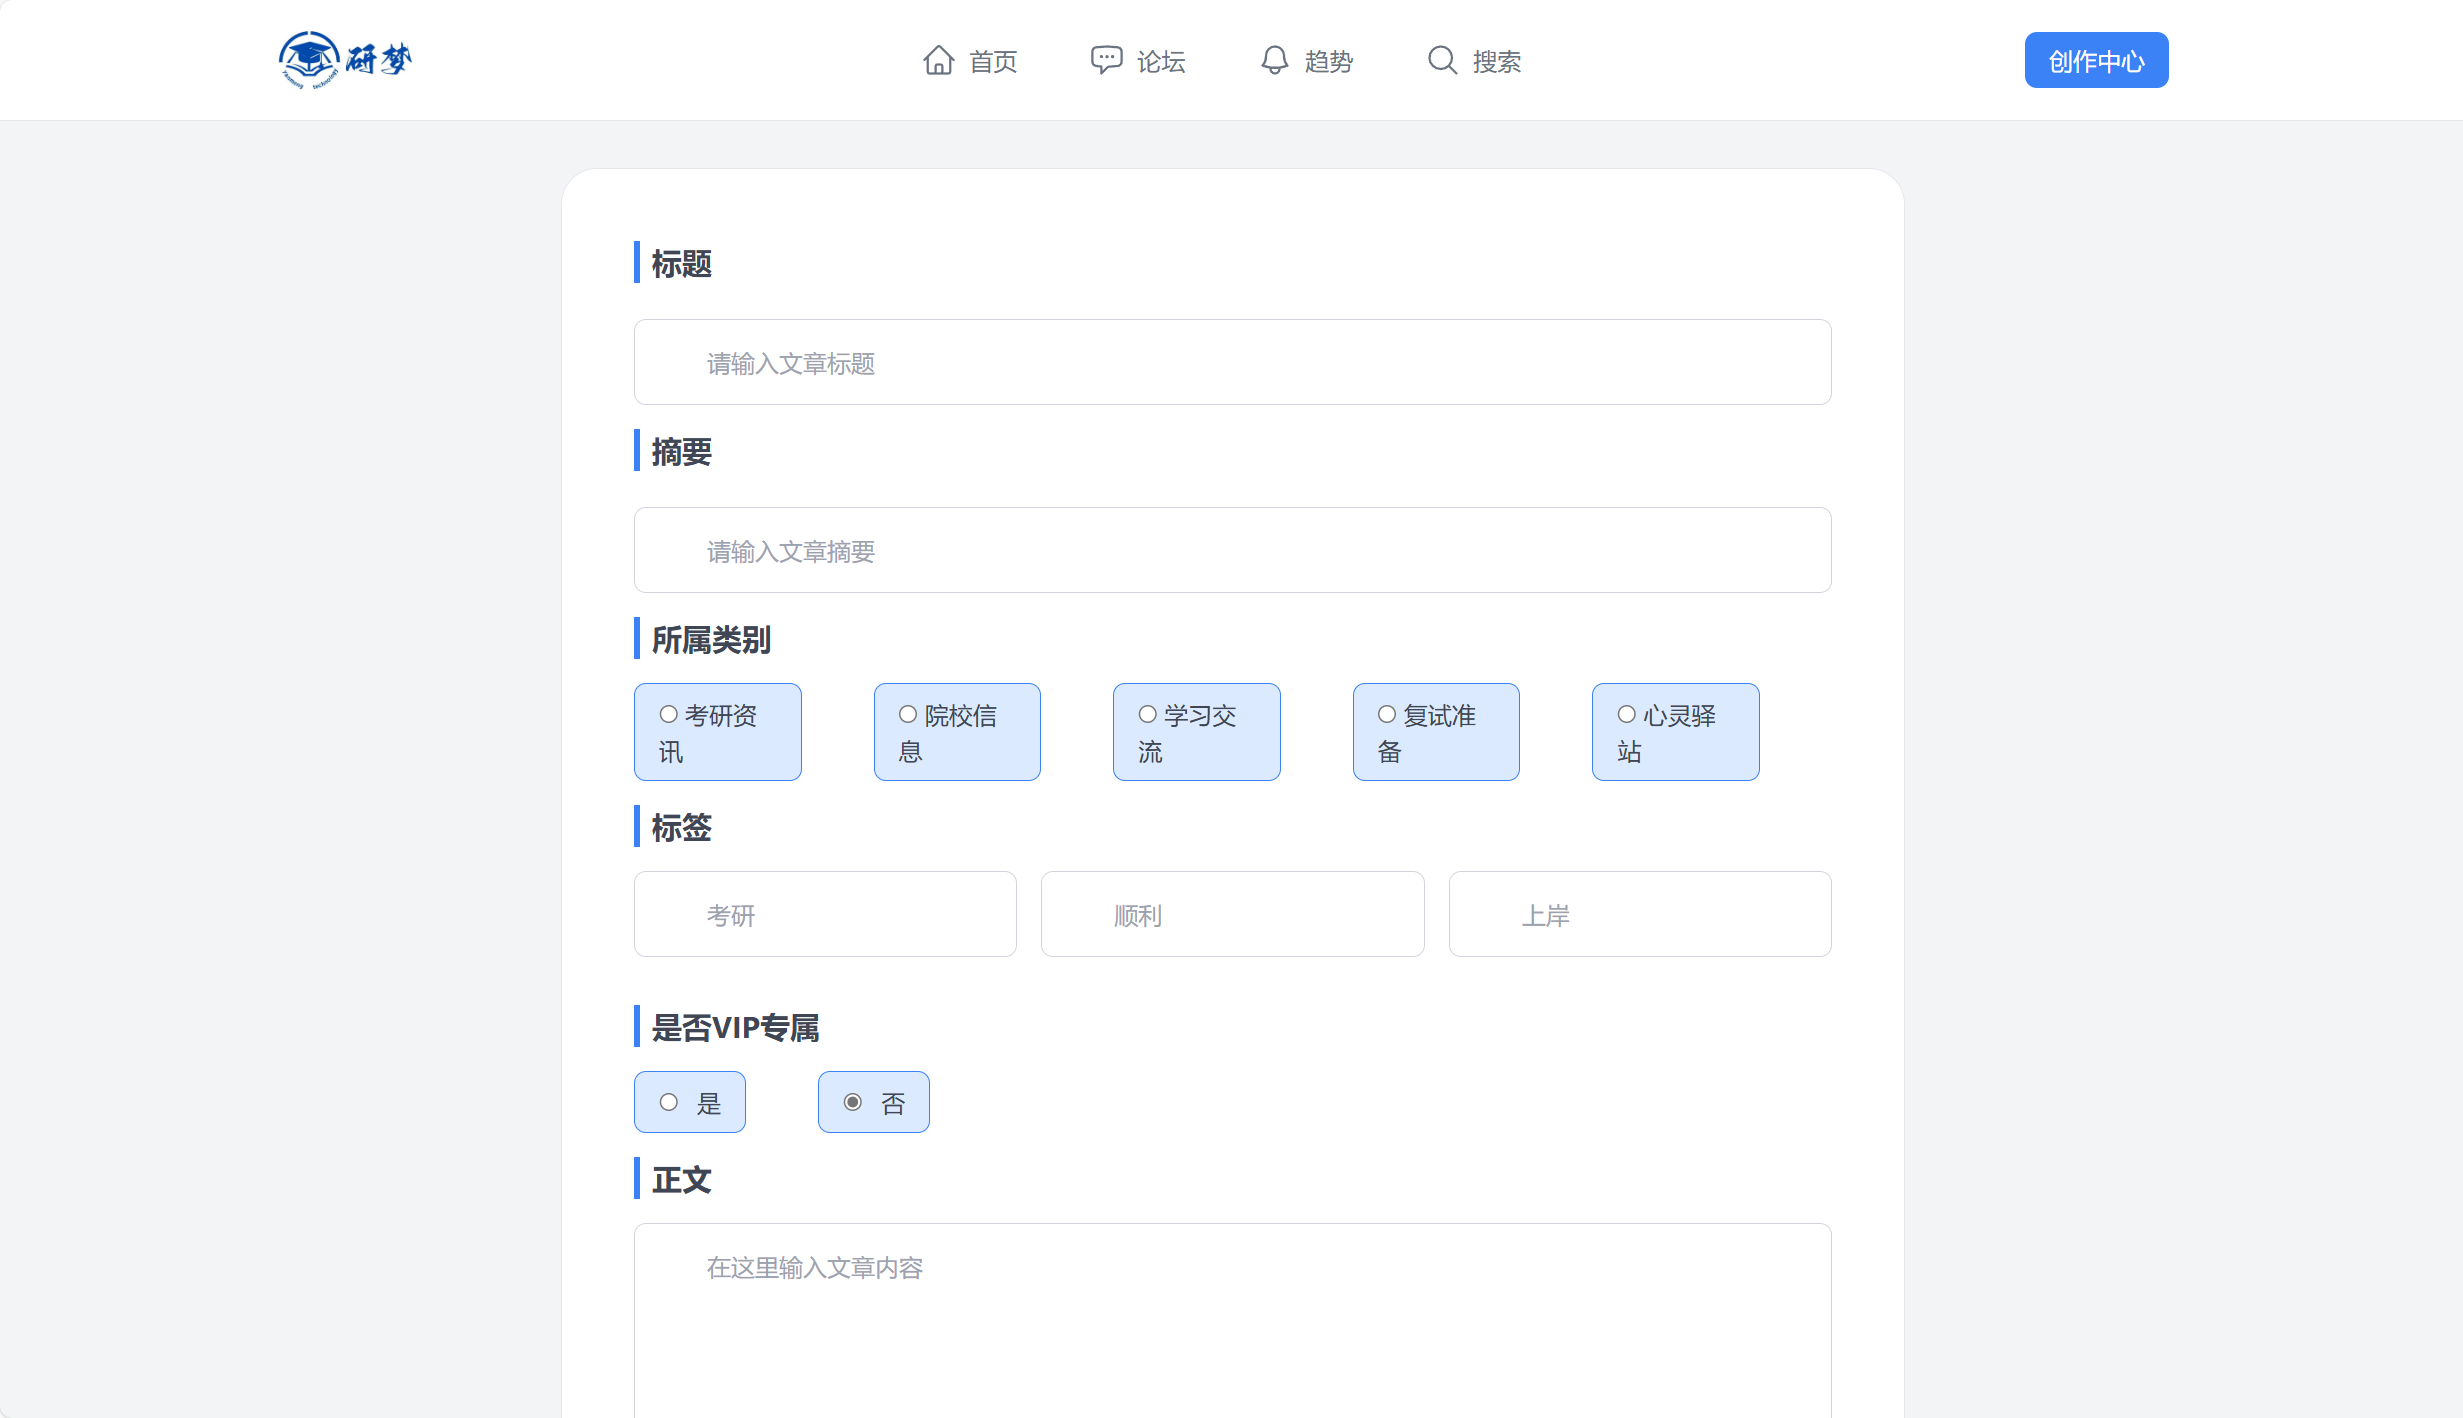Click the 论坛 menu item
2463x1418 pixels.
[1160, 60]
